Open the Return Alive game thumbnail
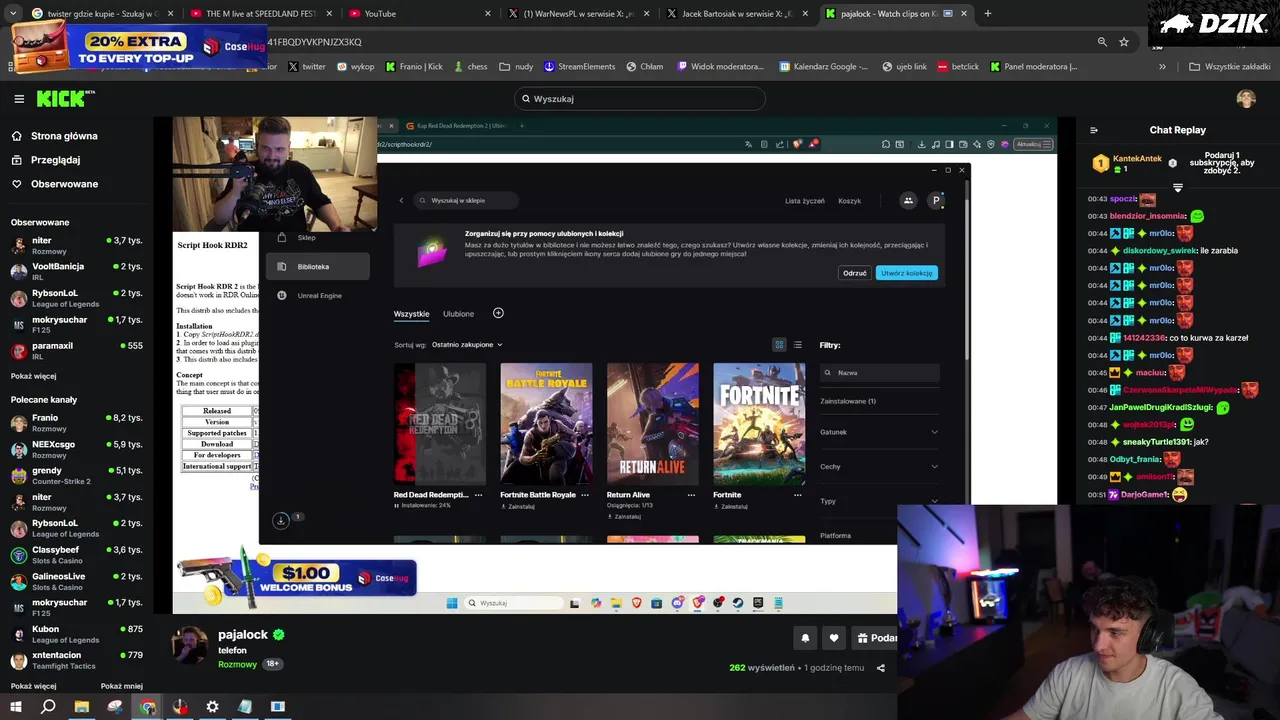Screen dimensions: 1280x720 pos(653,424)
